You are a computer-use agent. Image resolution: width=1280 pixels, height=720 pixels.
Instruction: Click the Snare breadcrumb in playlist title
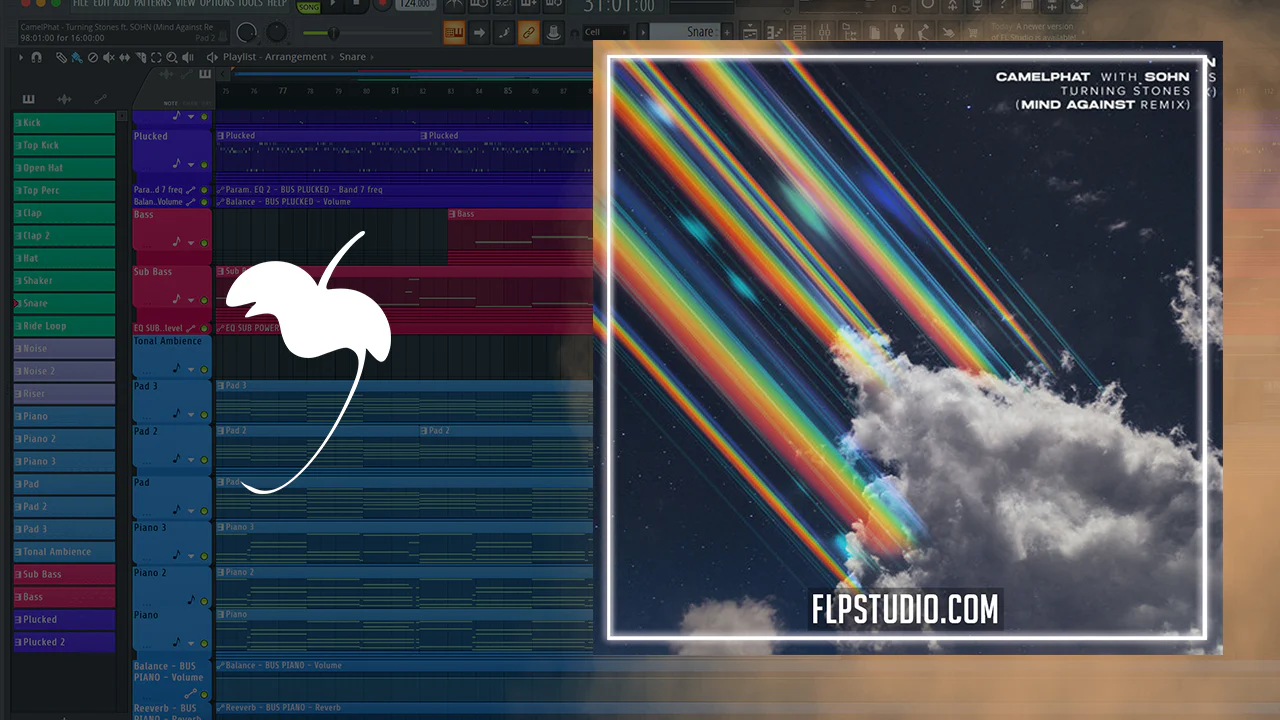tap(352, 57)
